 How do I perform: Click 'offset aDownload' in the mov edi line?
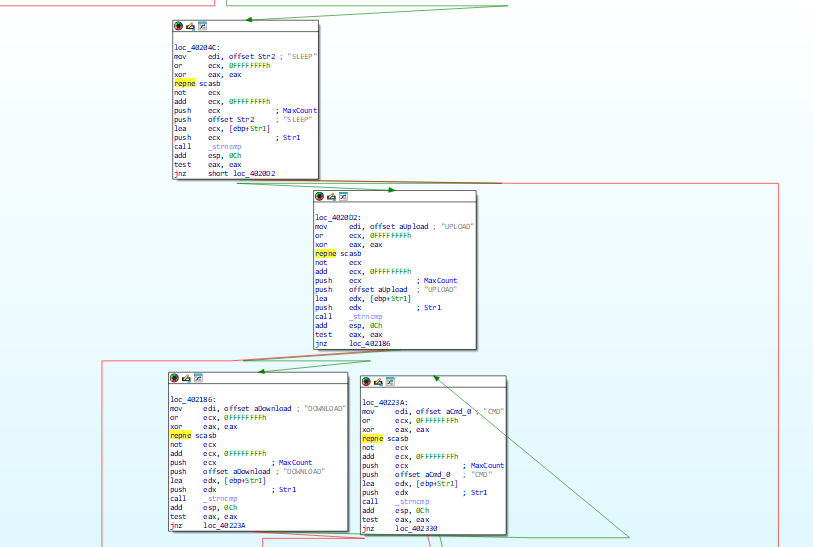(258, 409)
